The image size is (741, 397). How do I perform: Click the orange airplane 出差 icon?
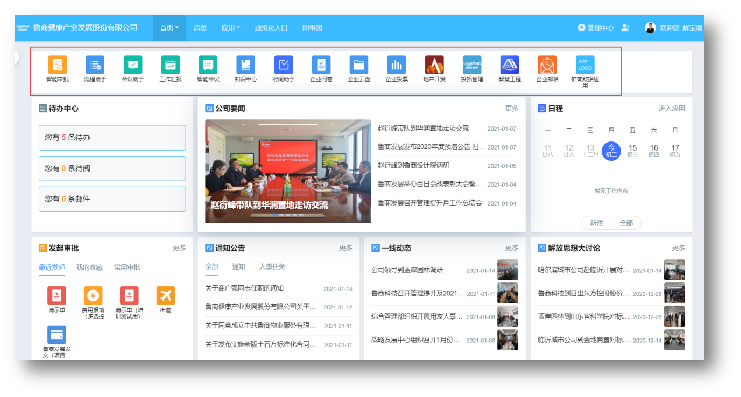166,295
